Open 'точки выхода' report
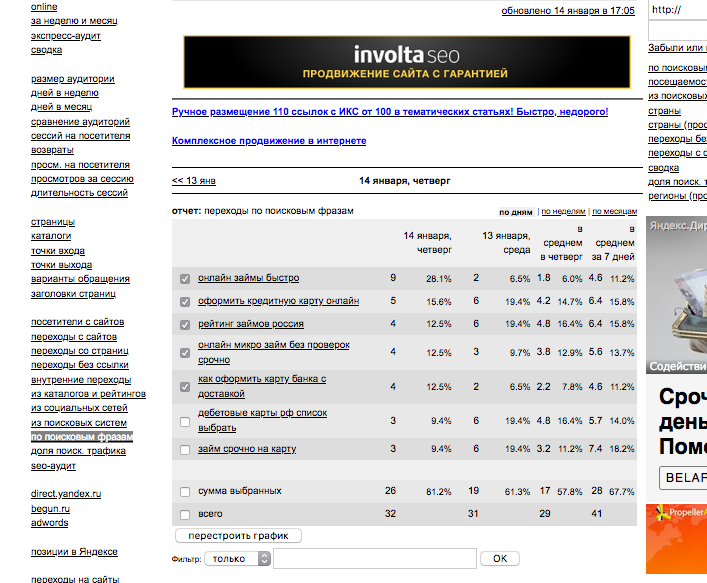 tap(61, 265)
